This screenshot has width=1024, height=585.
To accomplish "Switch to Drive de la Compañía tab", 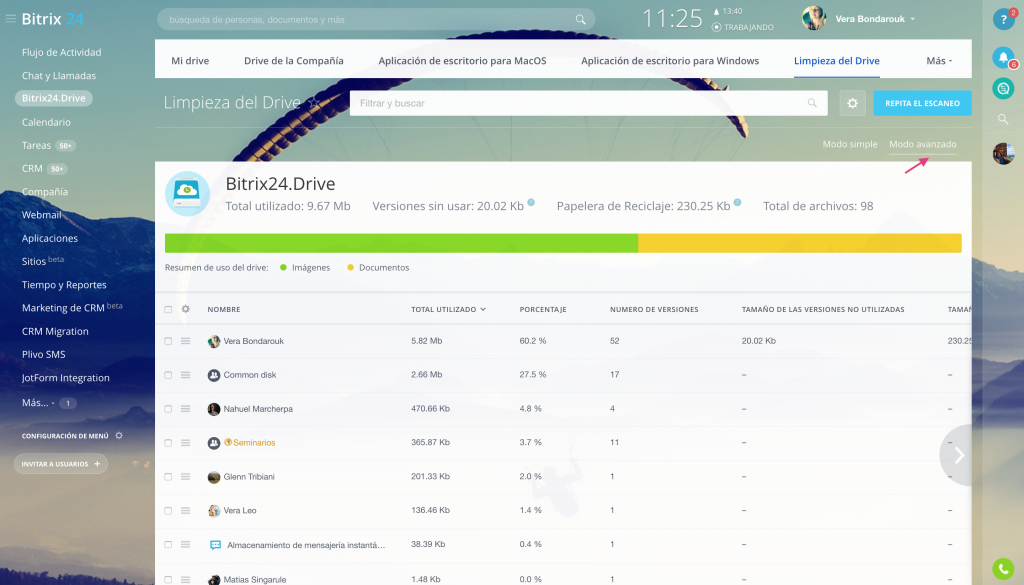I will (294, 61).
